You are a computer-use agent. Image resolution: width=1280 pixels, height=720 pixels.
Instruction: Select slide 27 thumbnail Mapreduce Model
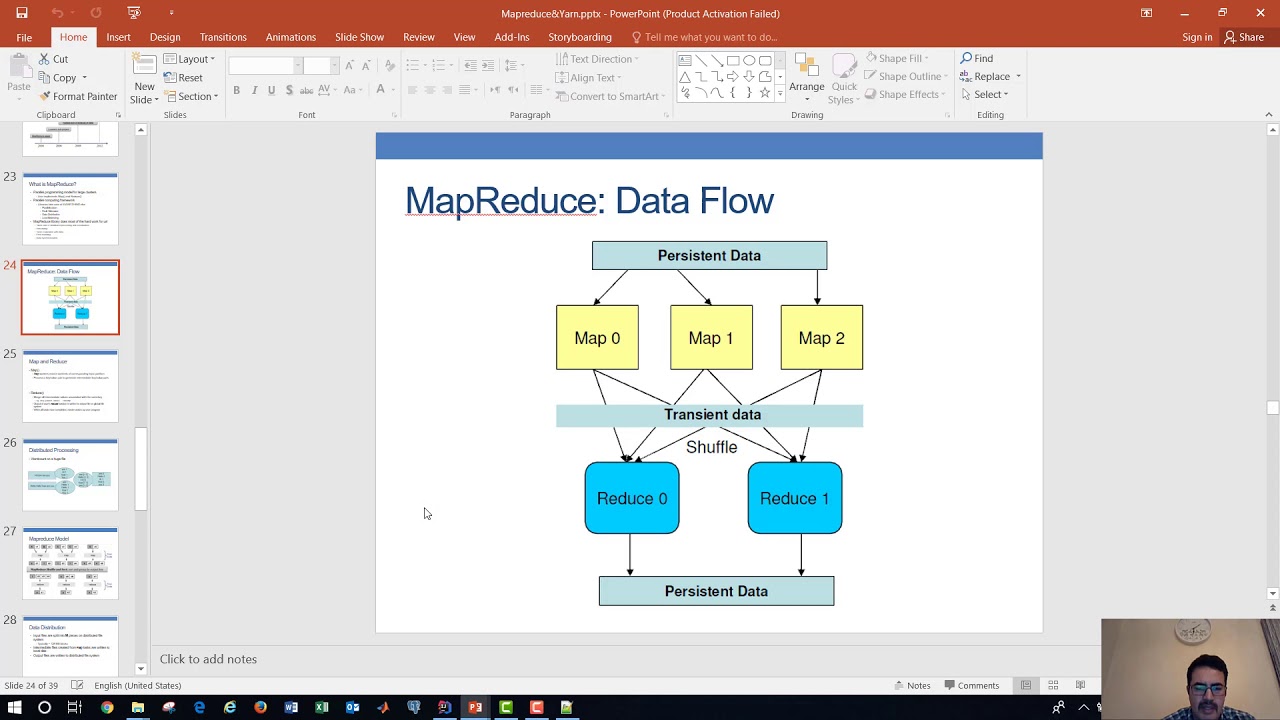(x=70, y=564)
